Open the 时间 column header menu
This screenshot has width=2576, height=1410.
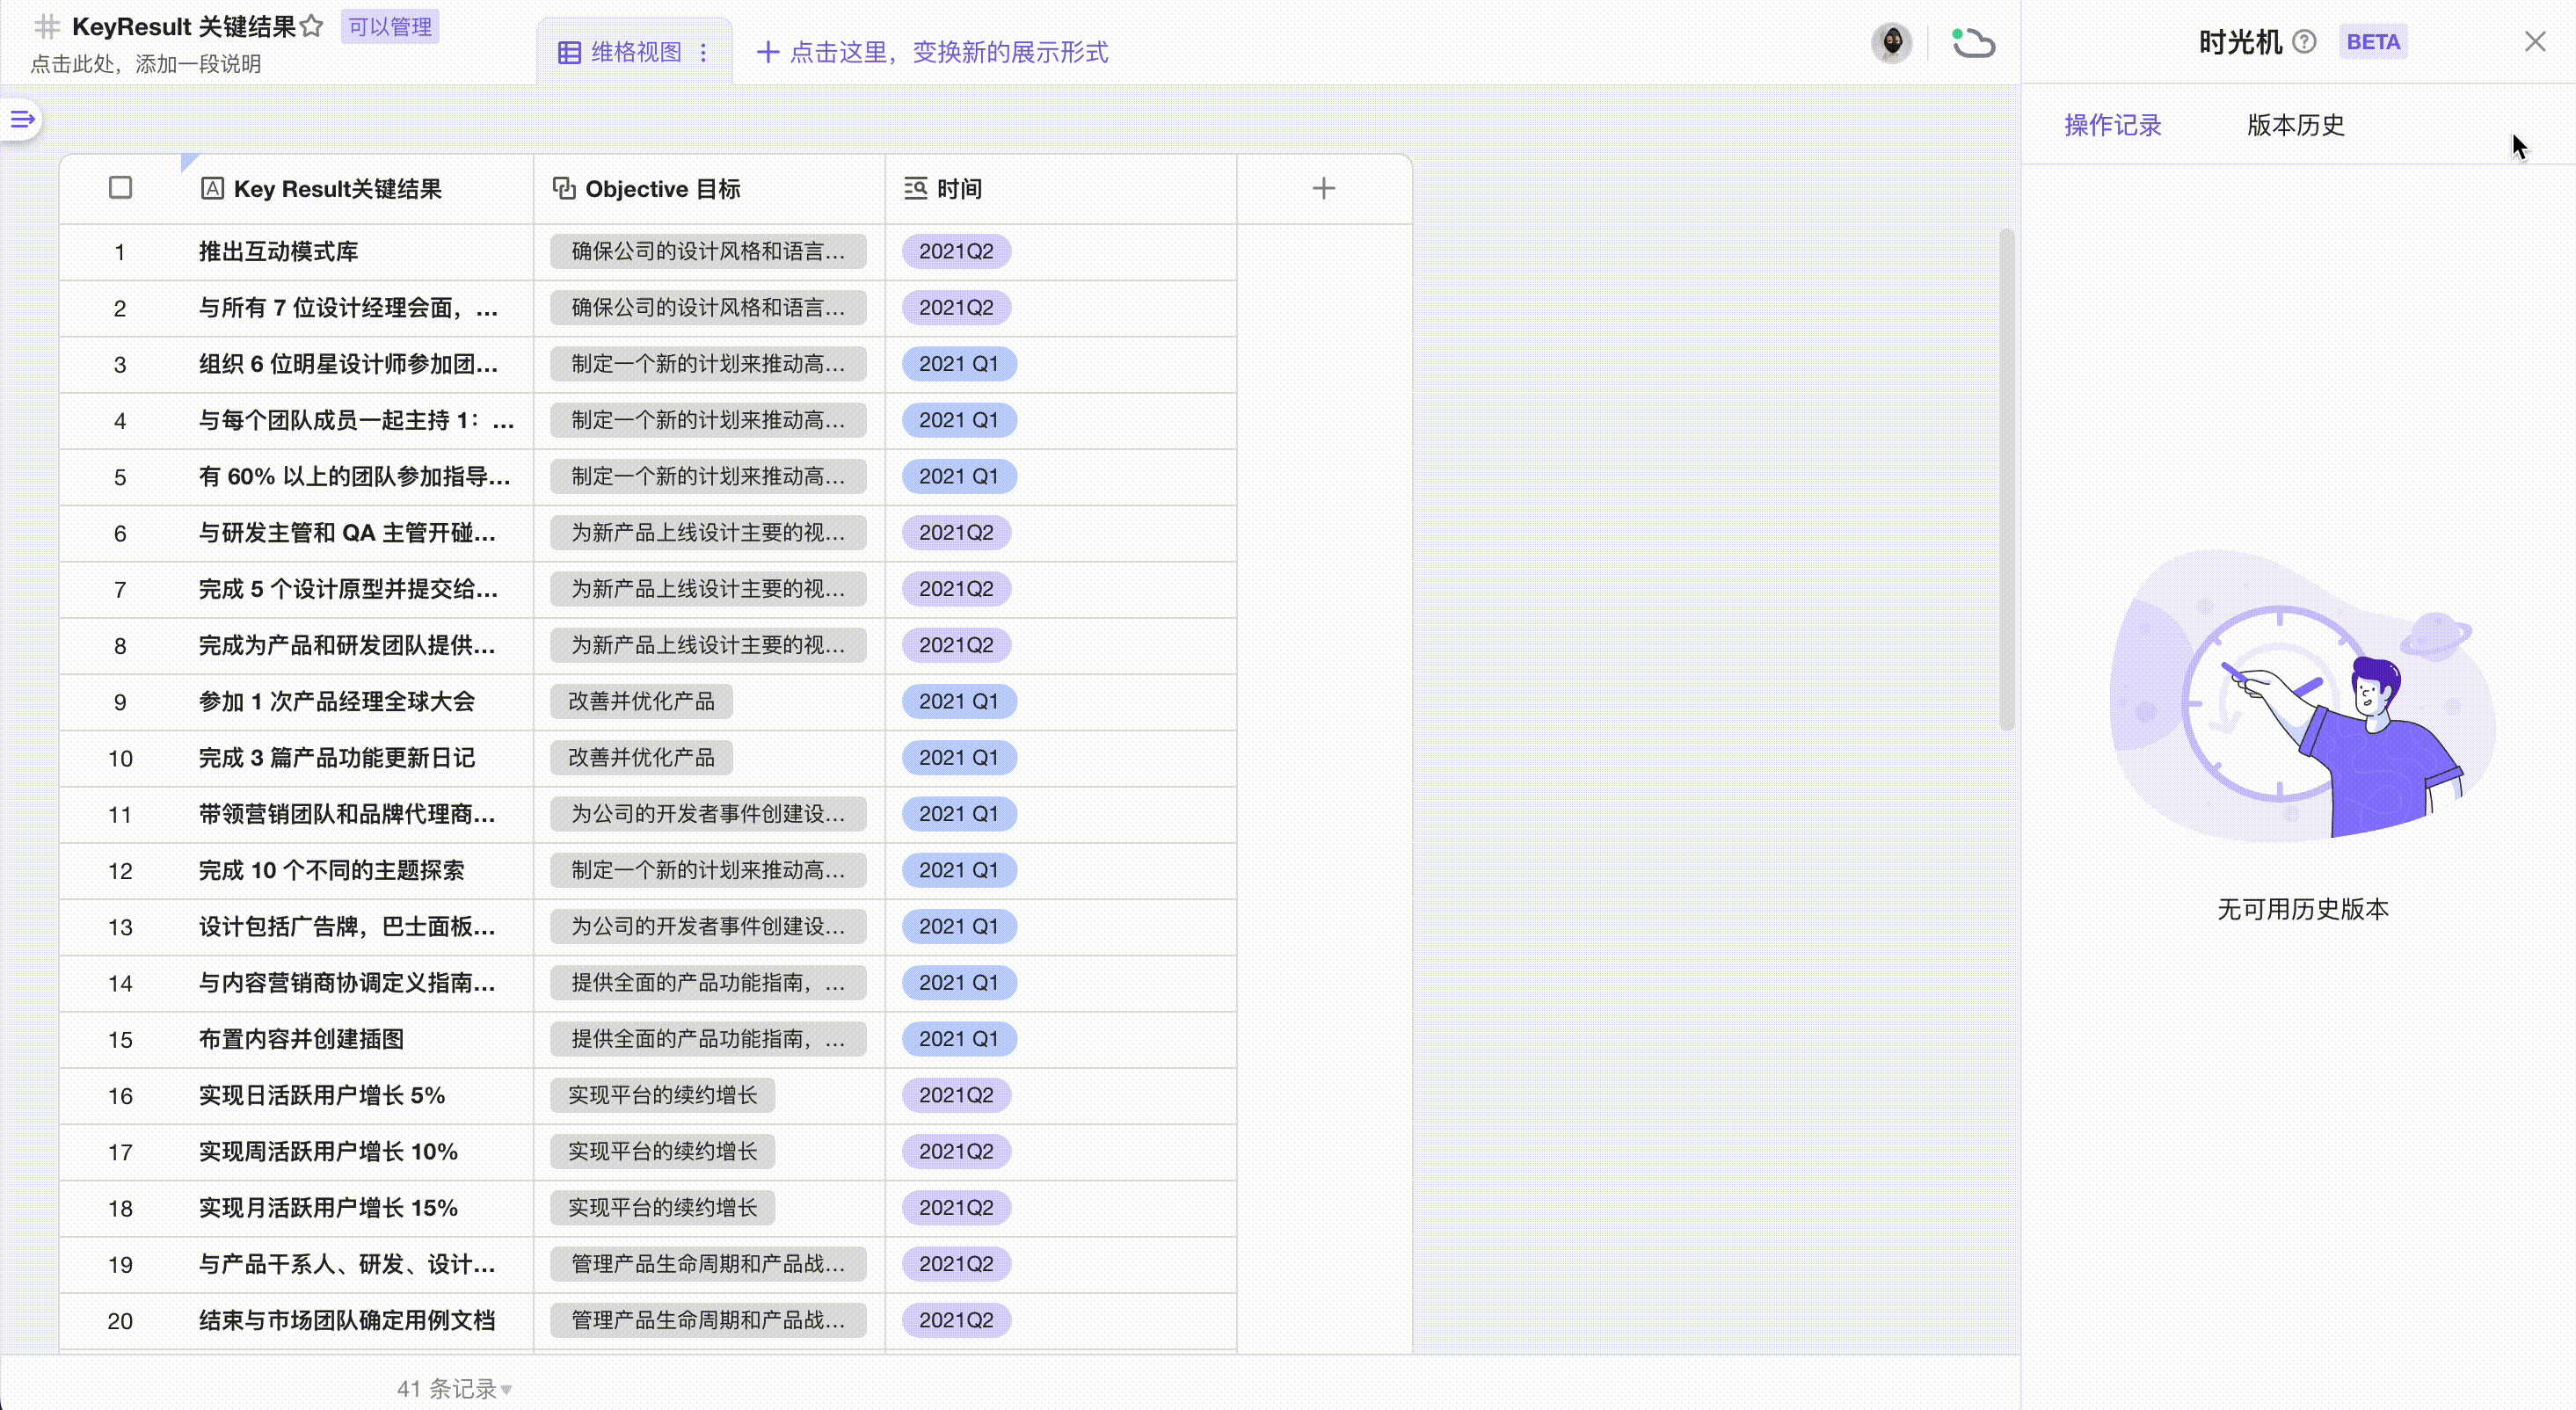coord(958,188)
